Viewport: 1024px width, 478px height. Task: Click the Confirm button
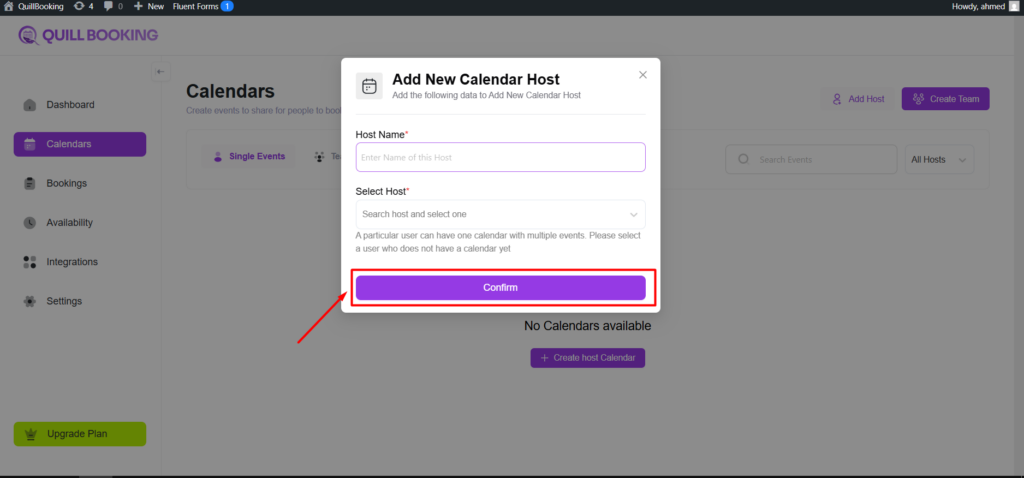coord(500,287)
